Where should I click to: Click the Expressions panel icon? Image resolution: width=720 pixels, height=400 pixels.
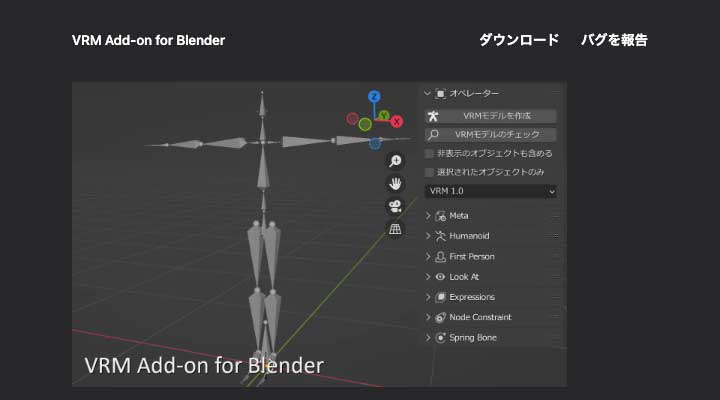pos(440,297)
